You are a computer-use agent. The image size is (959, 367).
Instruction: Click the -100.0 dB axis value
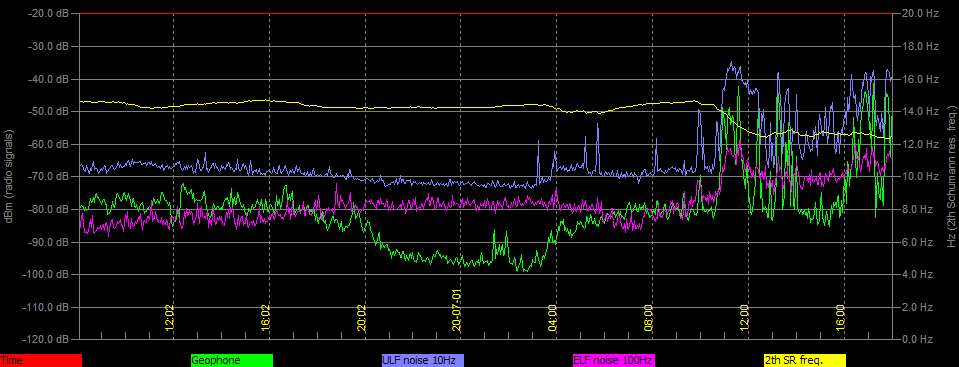pos(47,274)
